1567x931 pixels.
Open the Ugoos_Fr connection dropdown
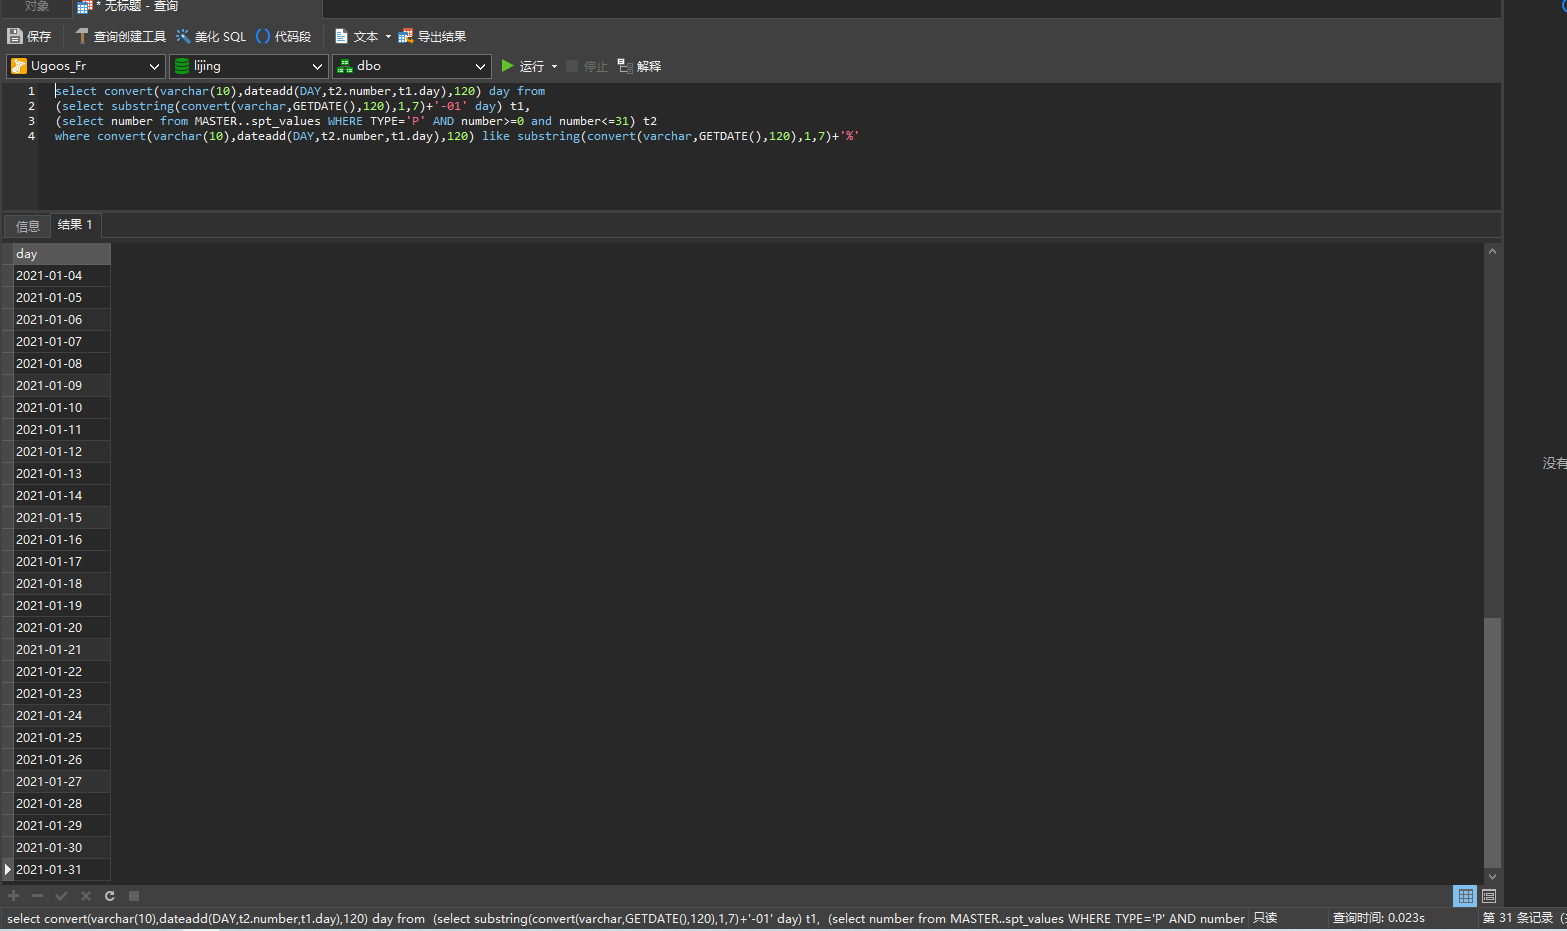[x=86, y=66]
